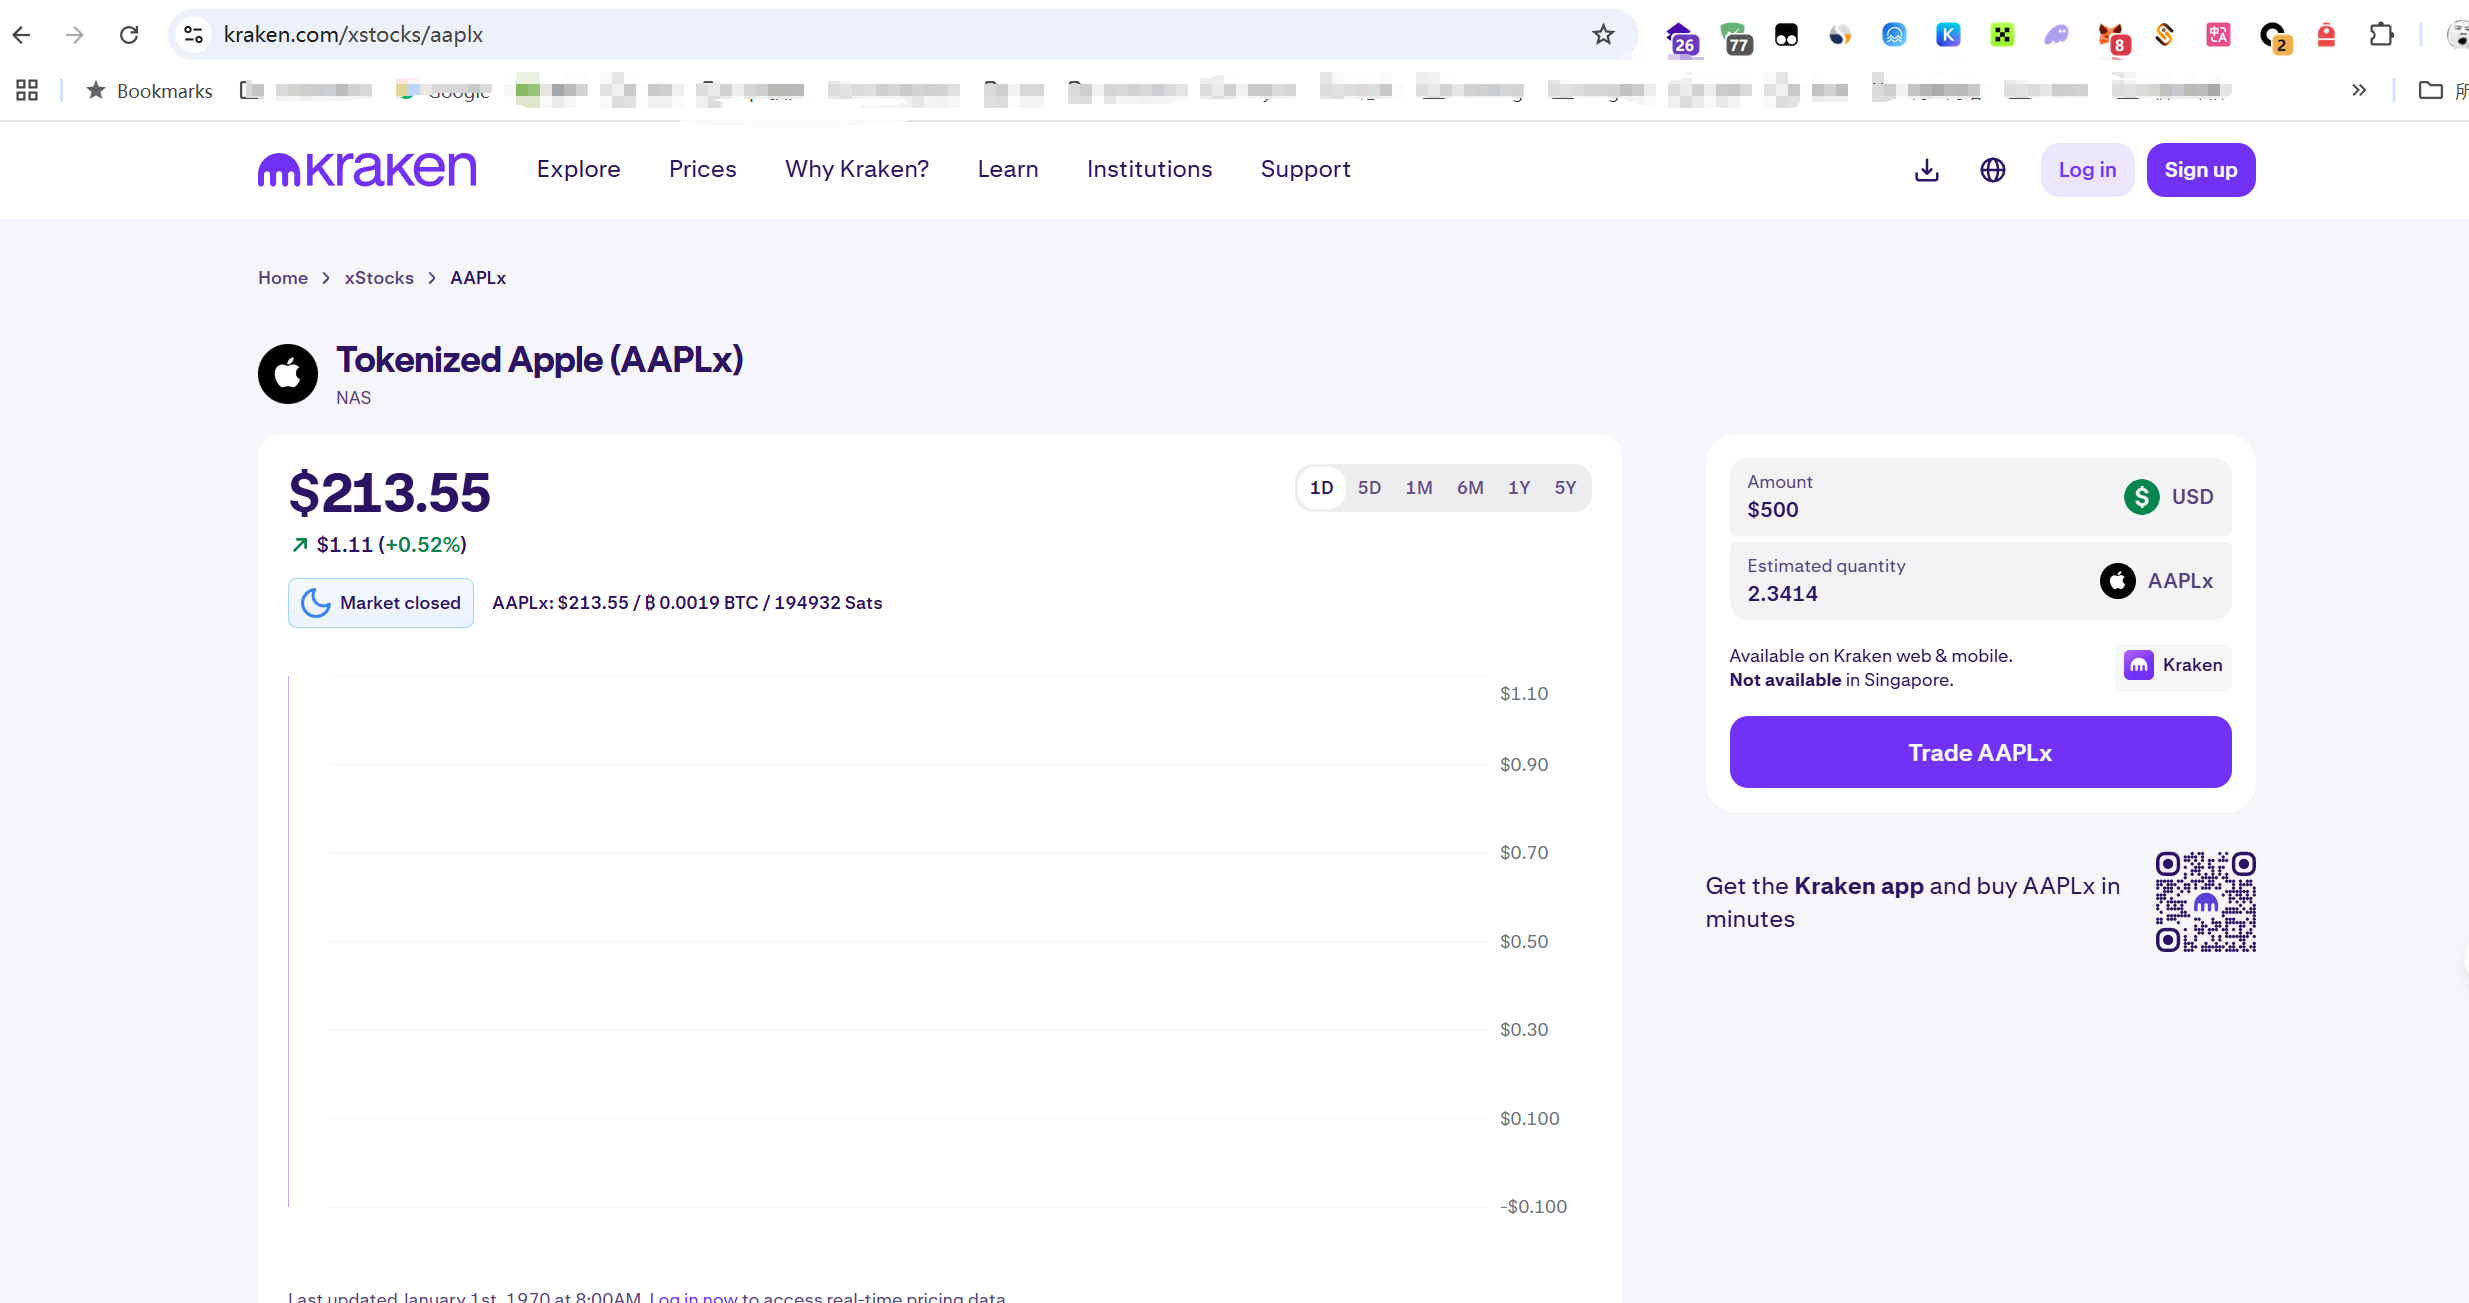Open the black circle extension with badge 2
Viewport: 2469px width, 1303px height.
(2275, 37)
